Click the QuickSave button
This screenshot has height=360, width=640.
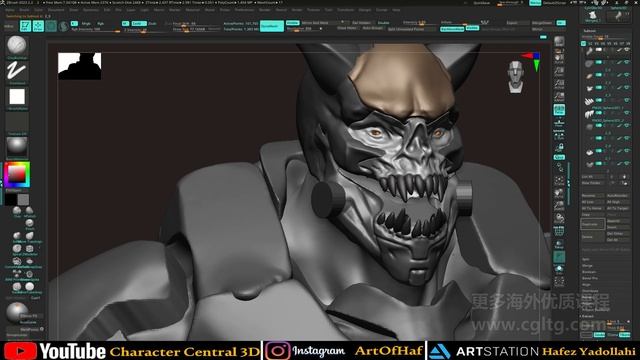click(482, 3)
